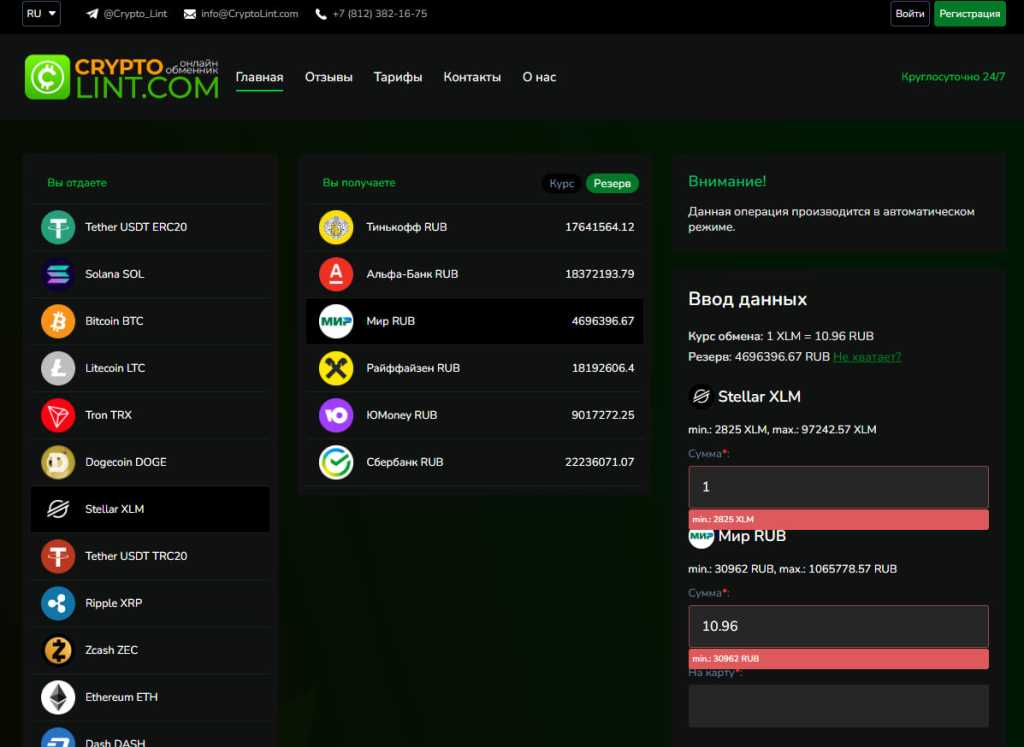The image size is (1024, 747).
Task: Click the Круглосуточно 24/7 text
Action: point(953,77)
